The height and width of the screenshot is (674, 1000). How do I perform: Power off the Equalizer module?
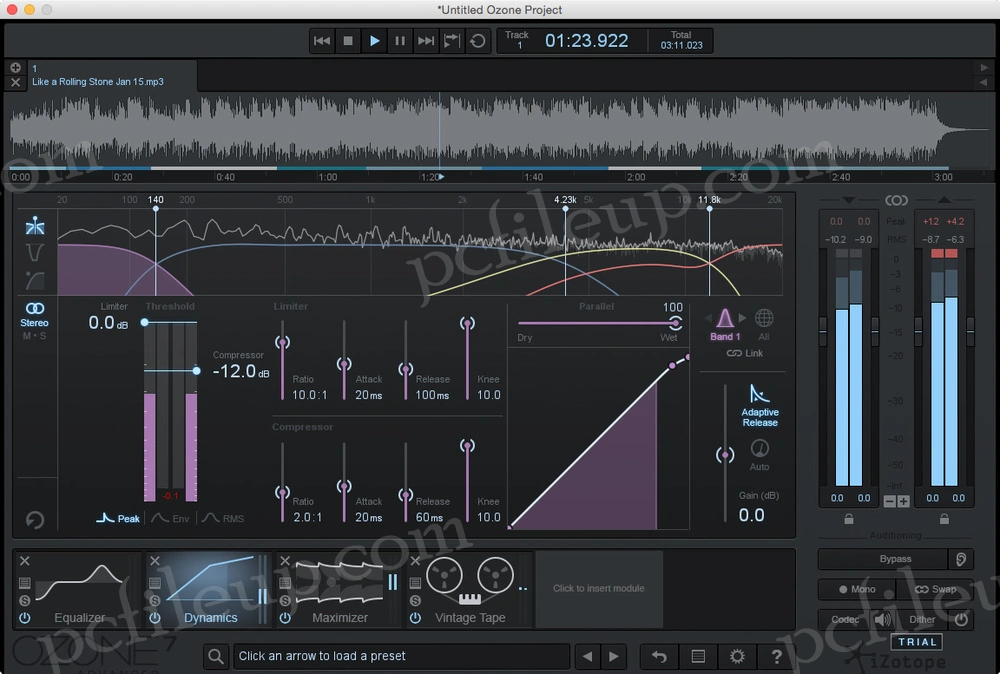tap(25, 618)
